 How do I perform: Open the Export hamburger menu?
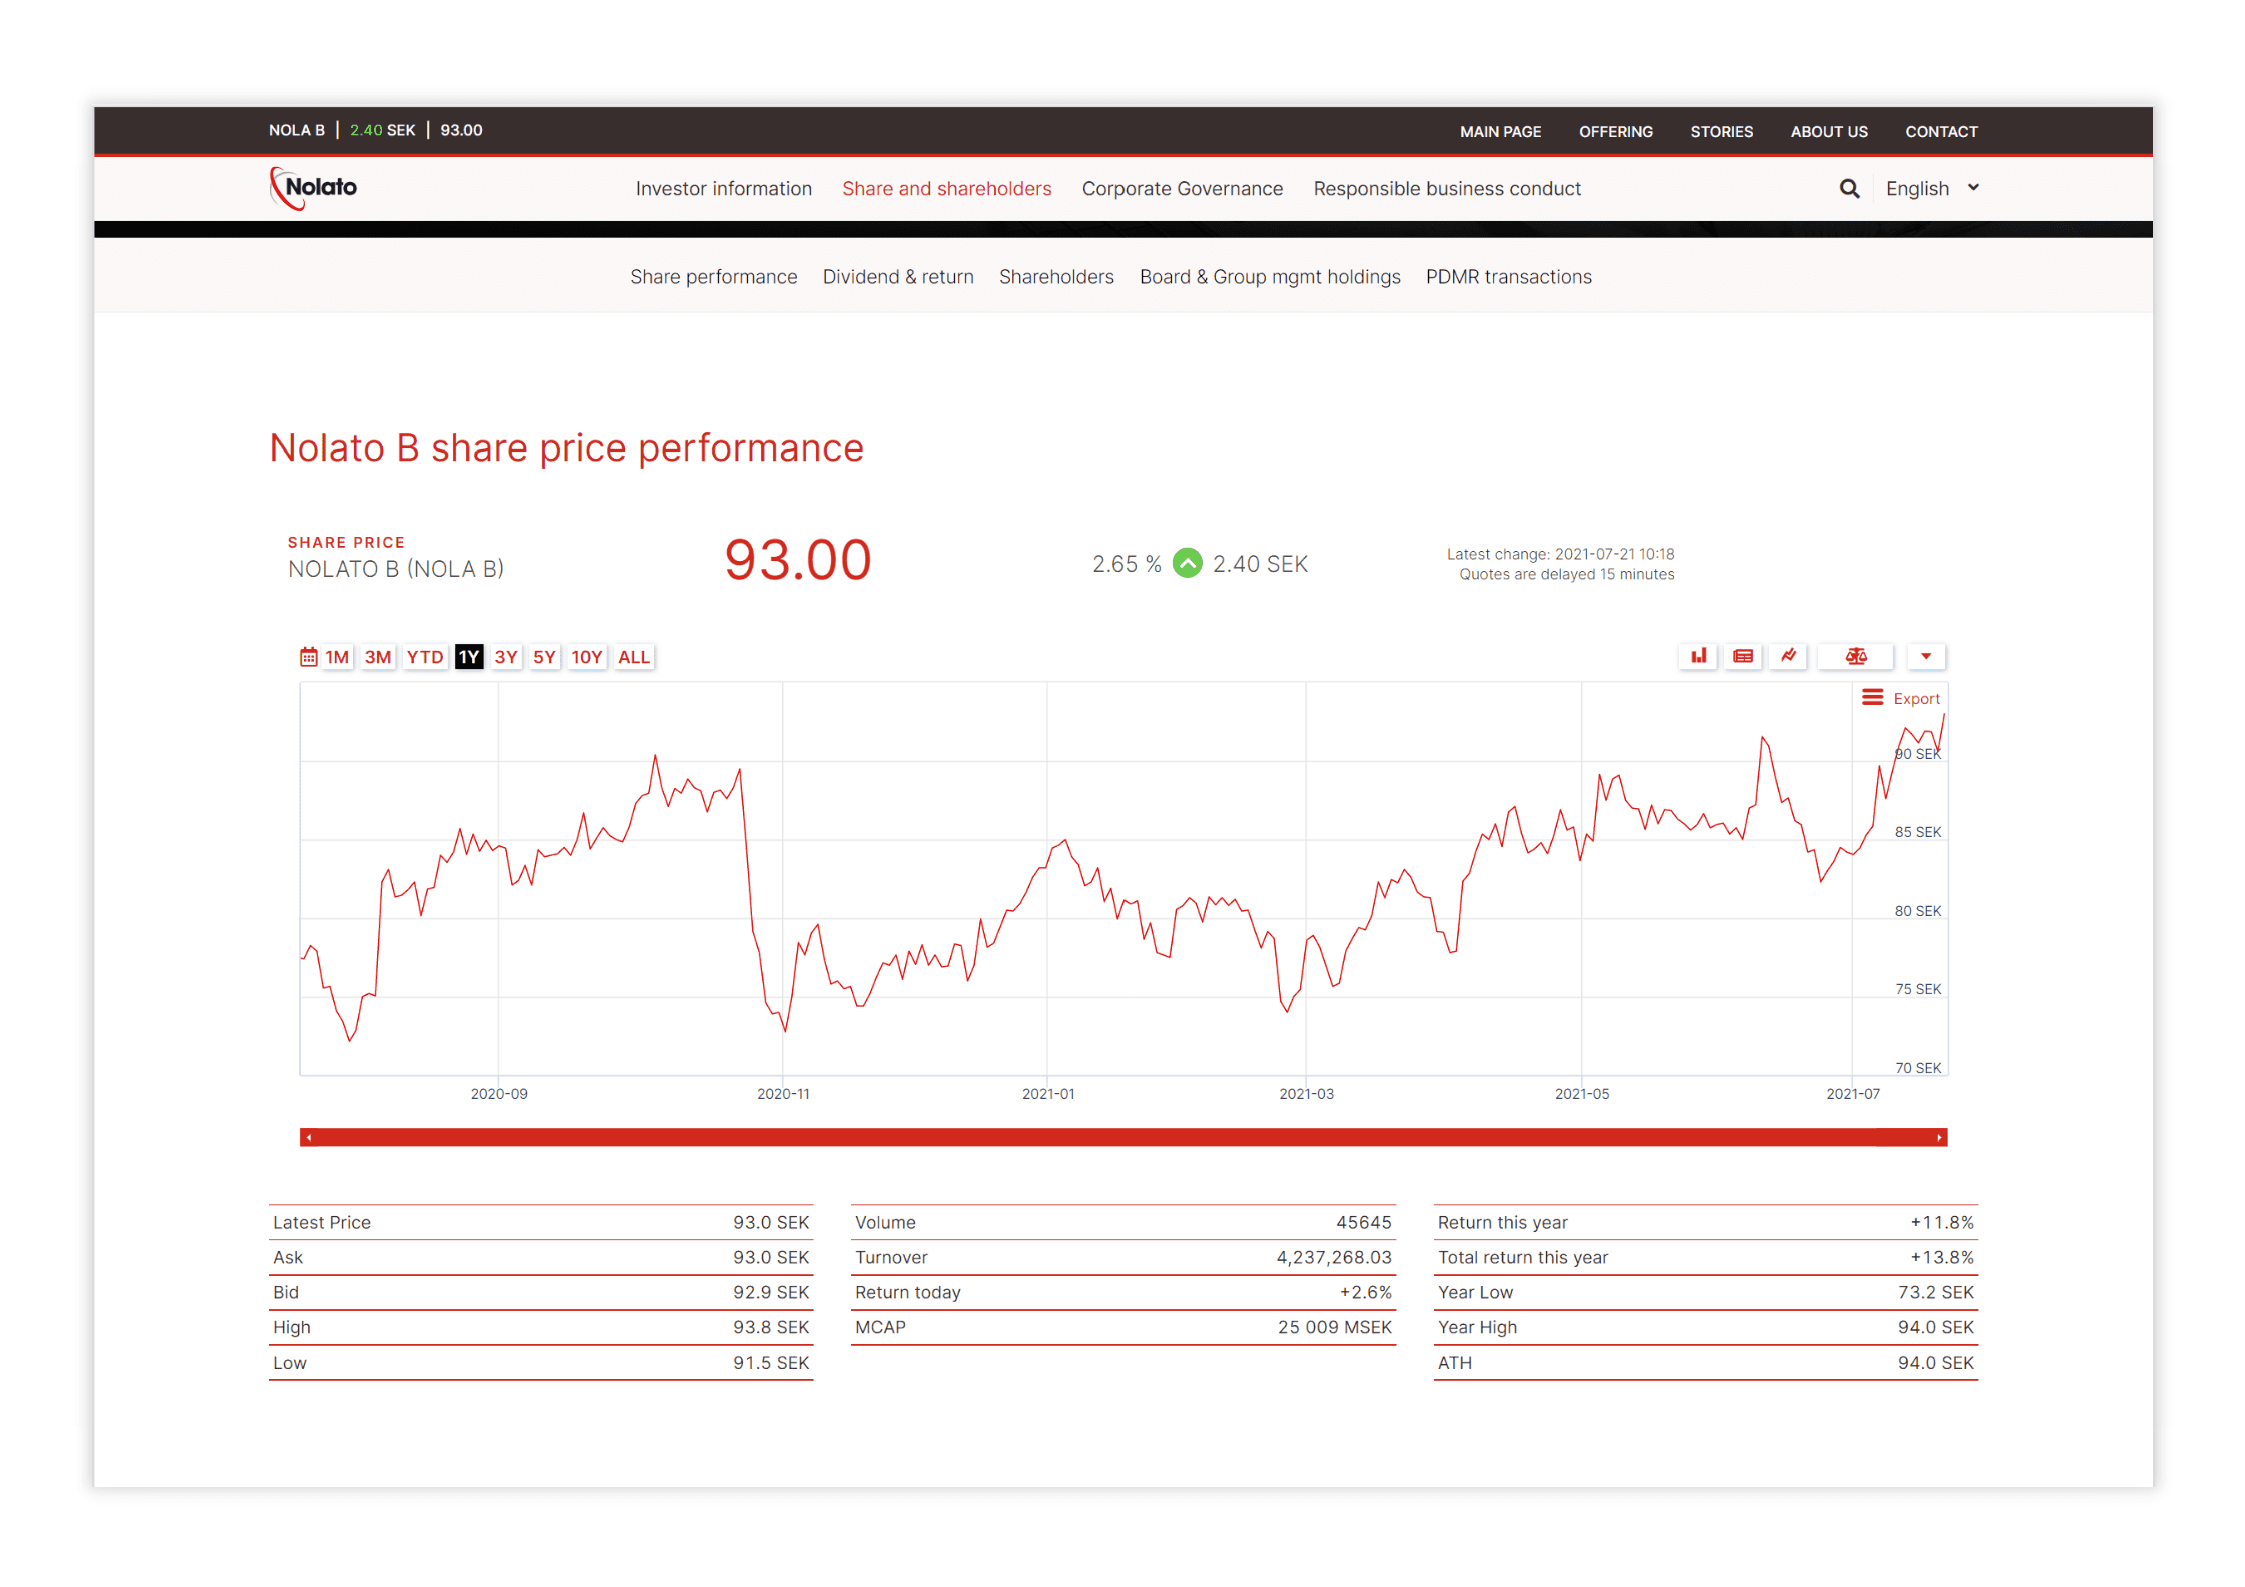pos(1872,698)
